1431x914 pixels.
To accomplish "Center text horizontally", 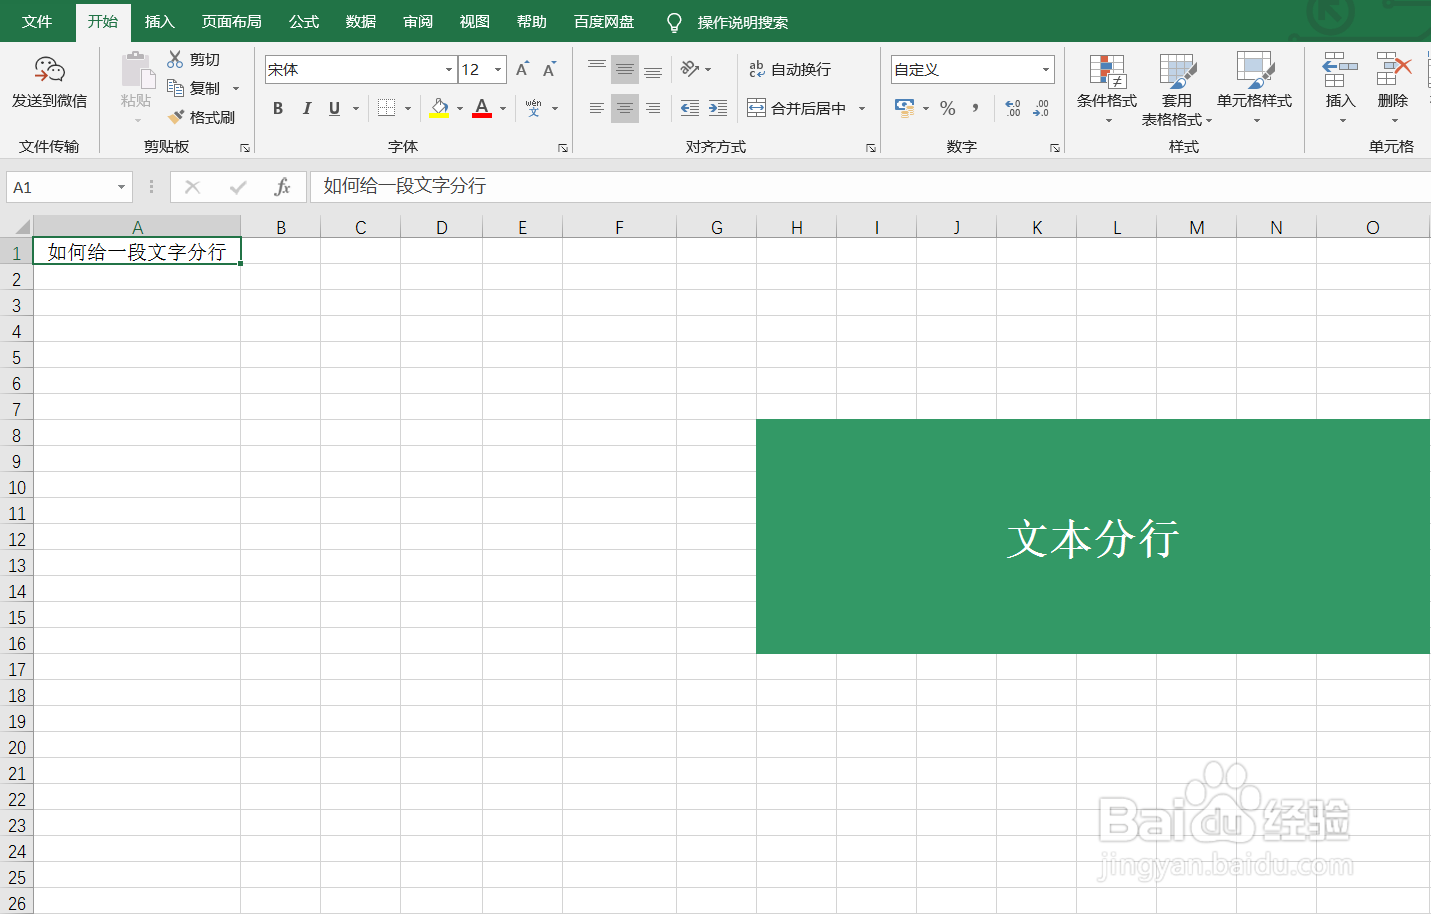I will pyautogui.click(x=625, y=108).
